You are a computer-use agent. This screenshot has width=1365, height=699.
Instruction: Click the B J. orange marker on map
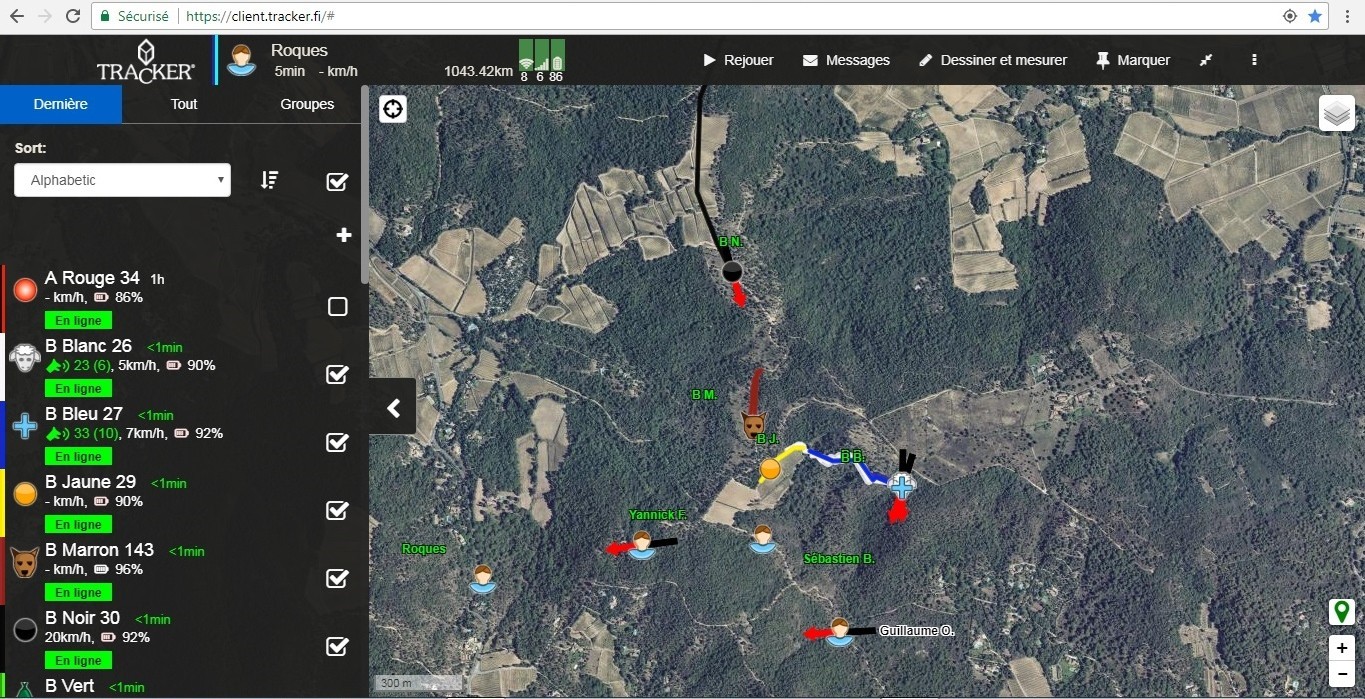(769, 468)
